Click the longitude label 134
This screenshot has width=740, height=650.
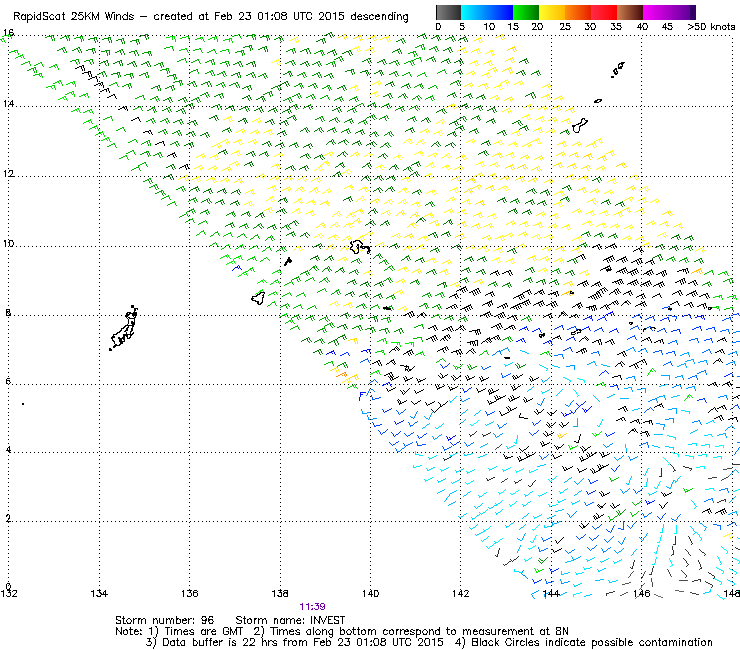coord(99,593)
